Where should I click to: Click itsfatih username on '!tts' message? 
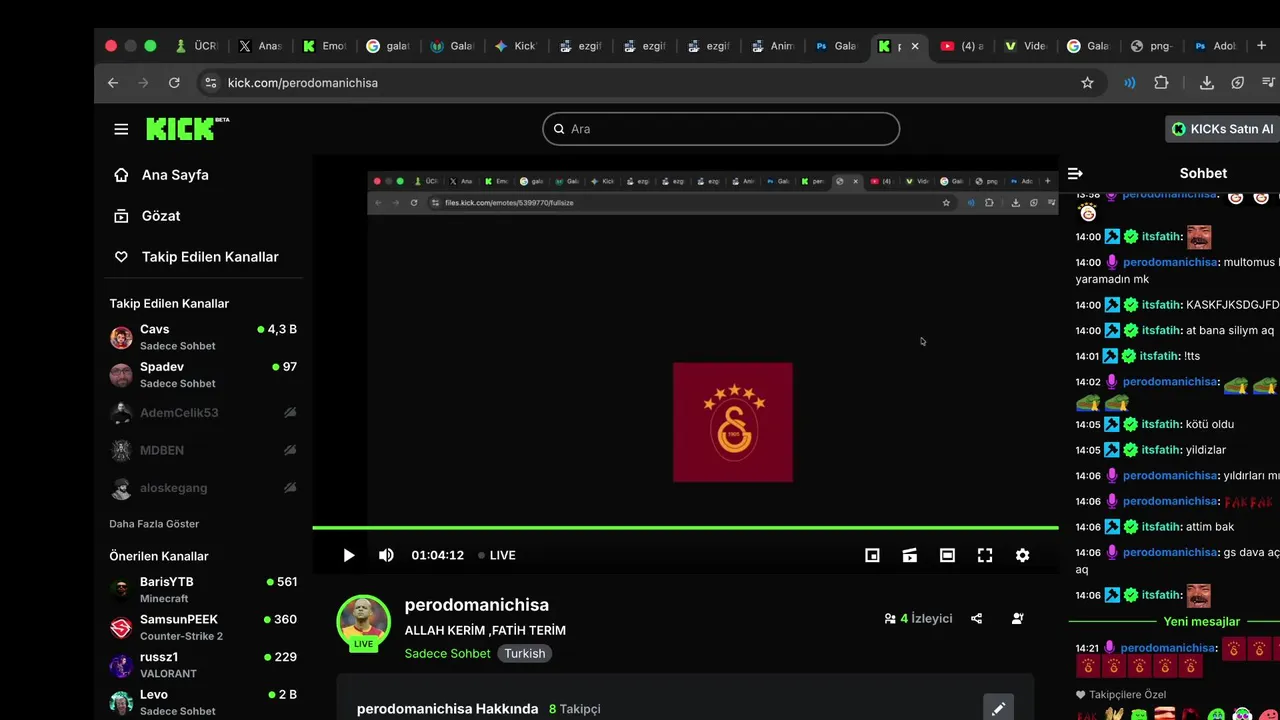[1160, 356]
